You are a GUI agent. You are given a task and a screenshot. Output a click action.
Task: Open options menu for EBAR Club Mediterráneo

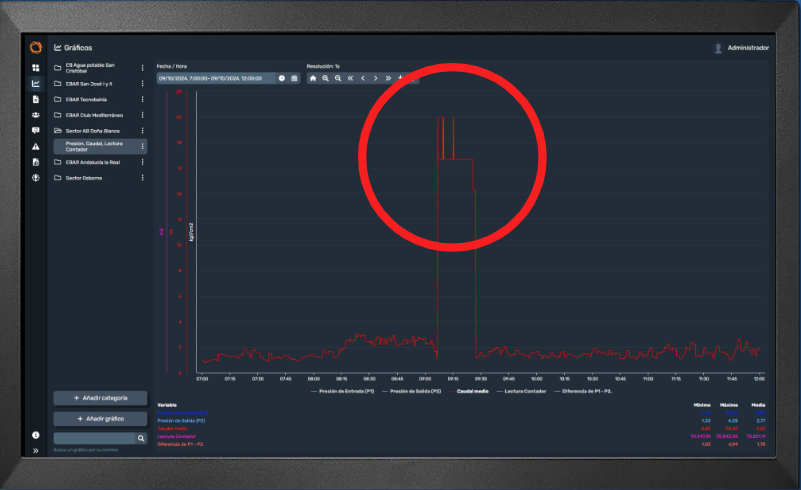click(143, 115)
